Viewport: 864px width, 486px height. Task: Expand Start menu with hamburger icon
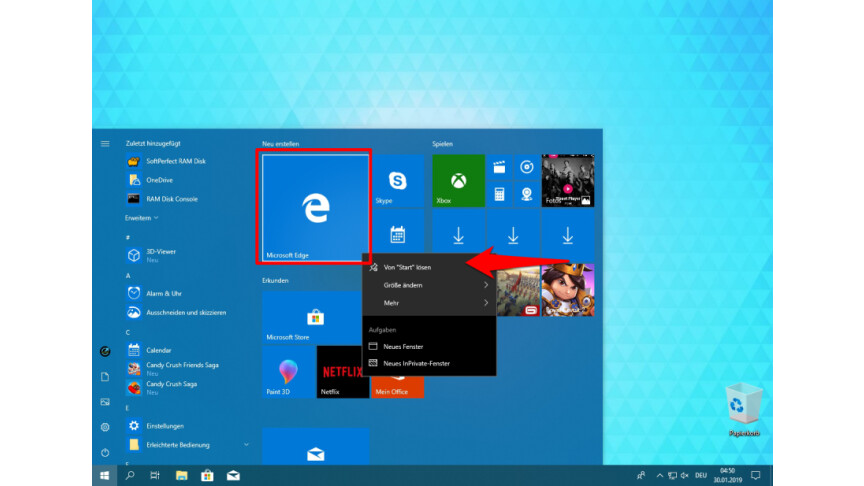pos(105,144)
